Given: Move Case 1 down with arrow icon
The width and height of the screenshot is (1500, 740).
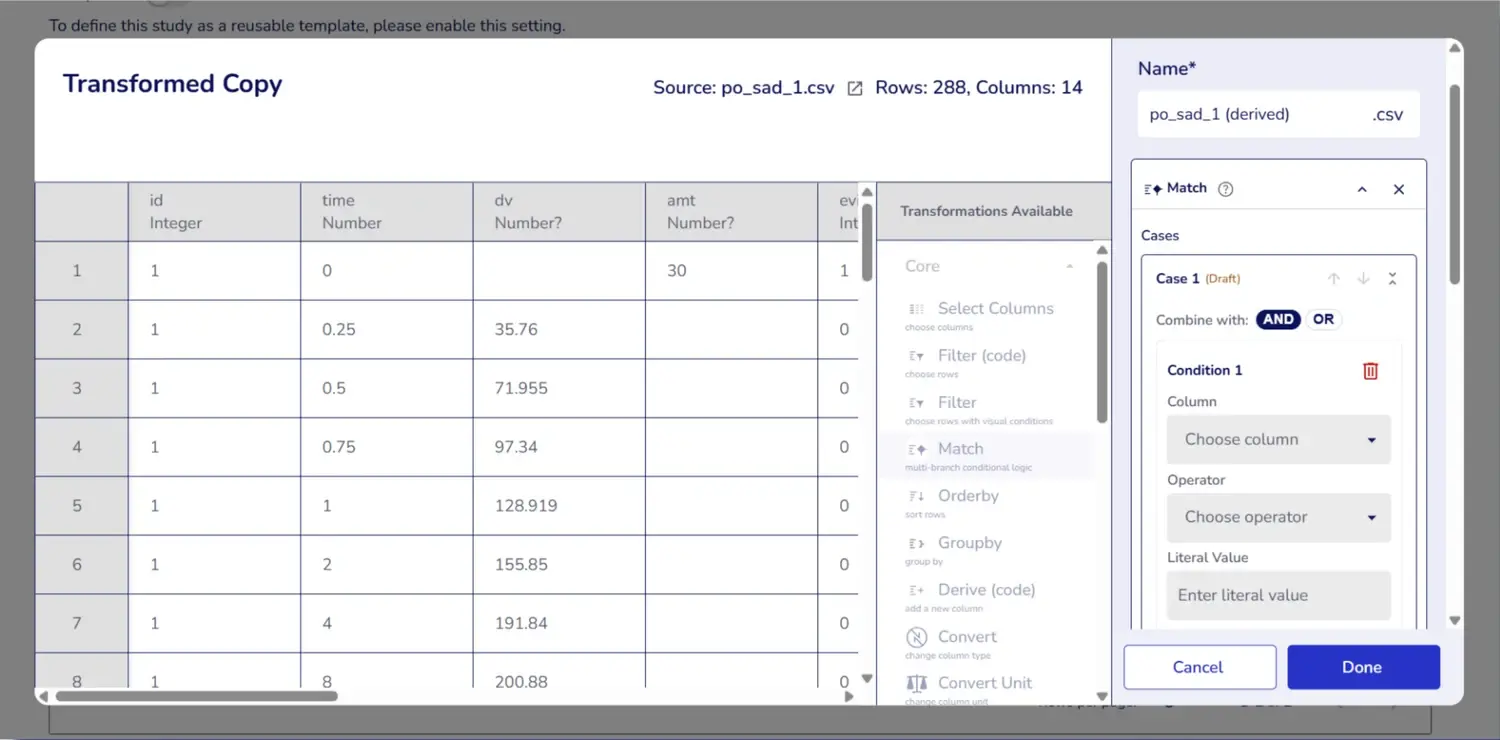Looking at the screenshot, I should 1363,279.
